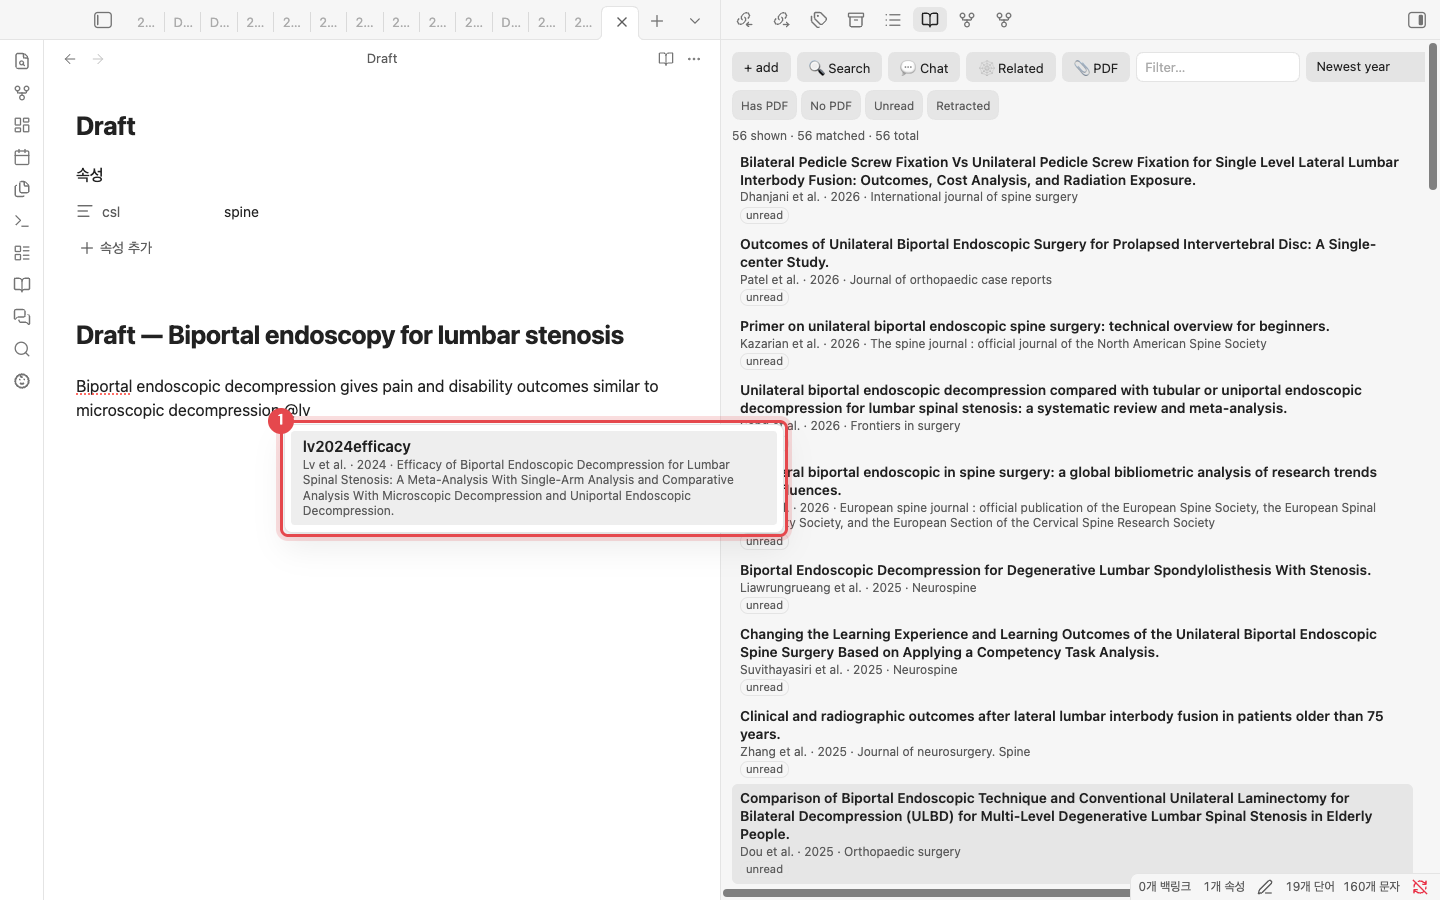Click the templates copy-files ribbon icon
Screen dimensions: 1440x900
(22, 189)
